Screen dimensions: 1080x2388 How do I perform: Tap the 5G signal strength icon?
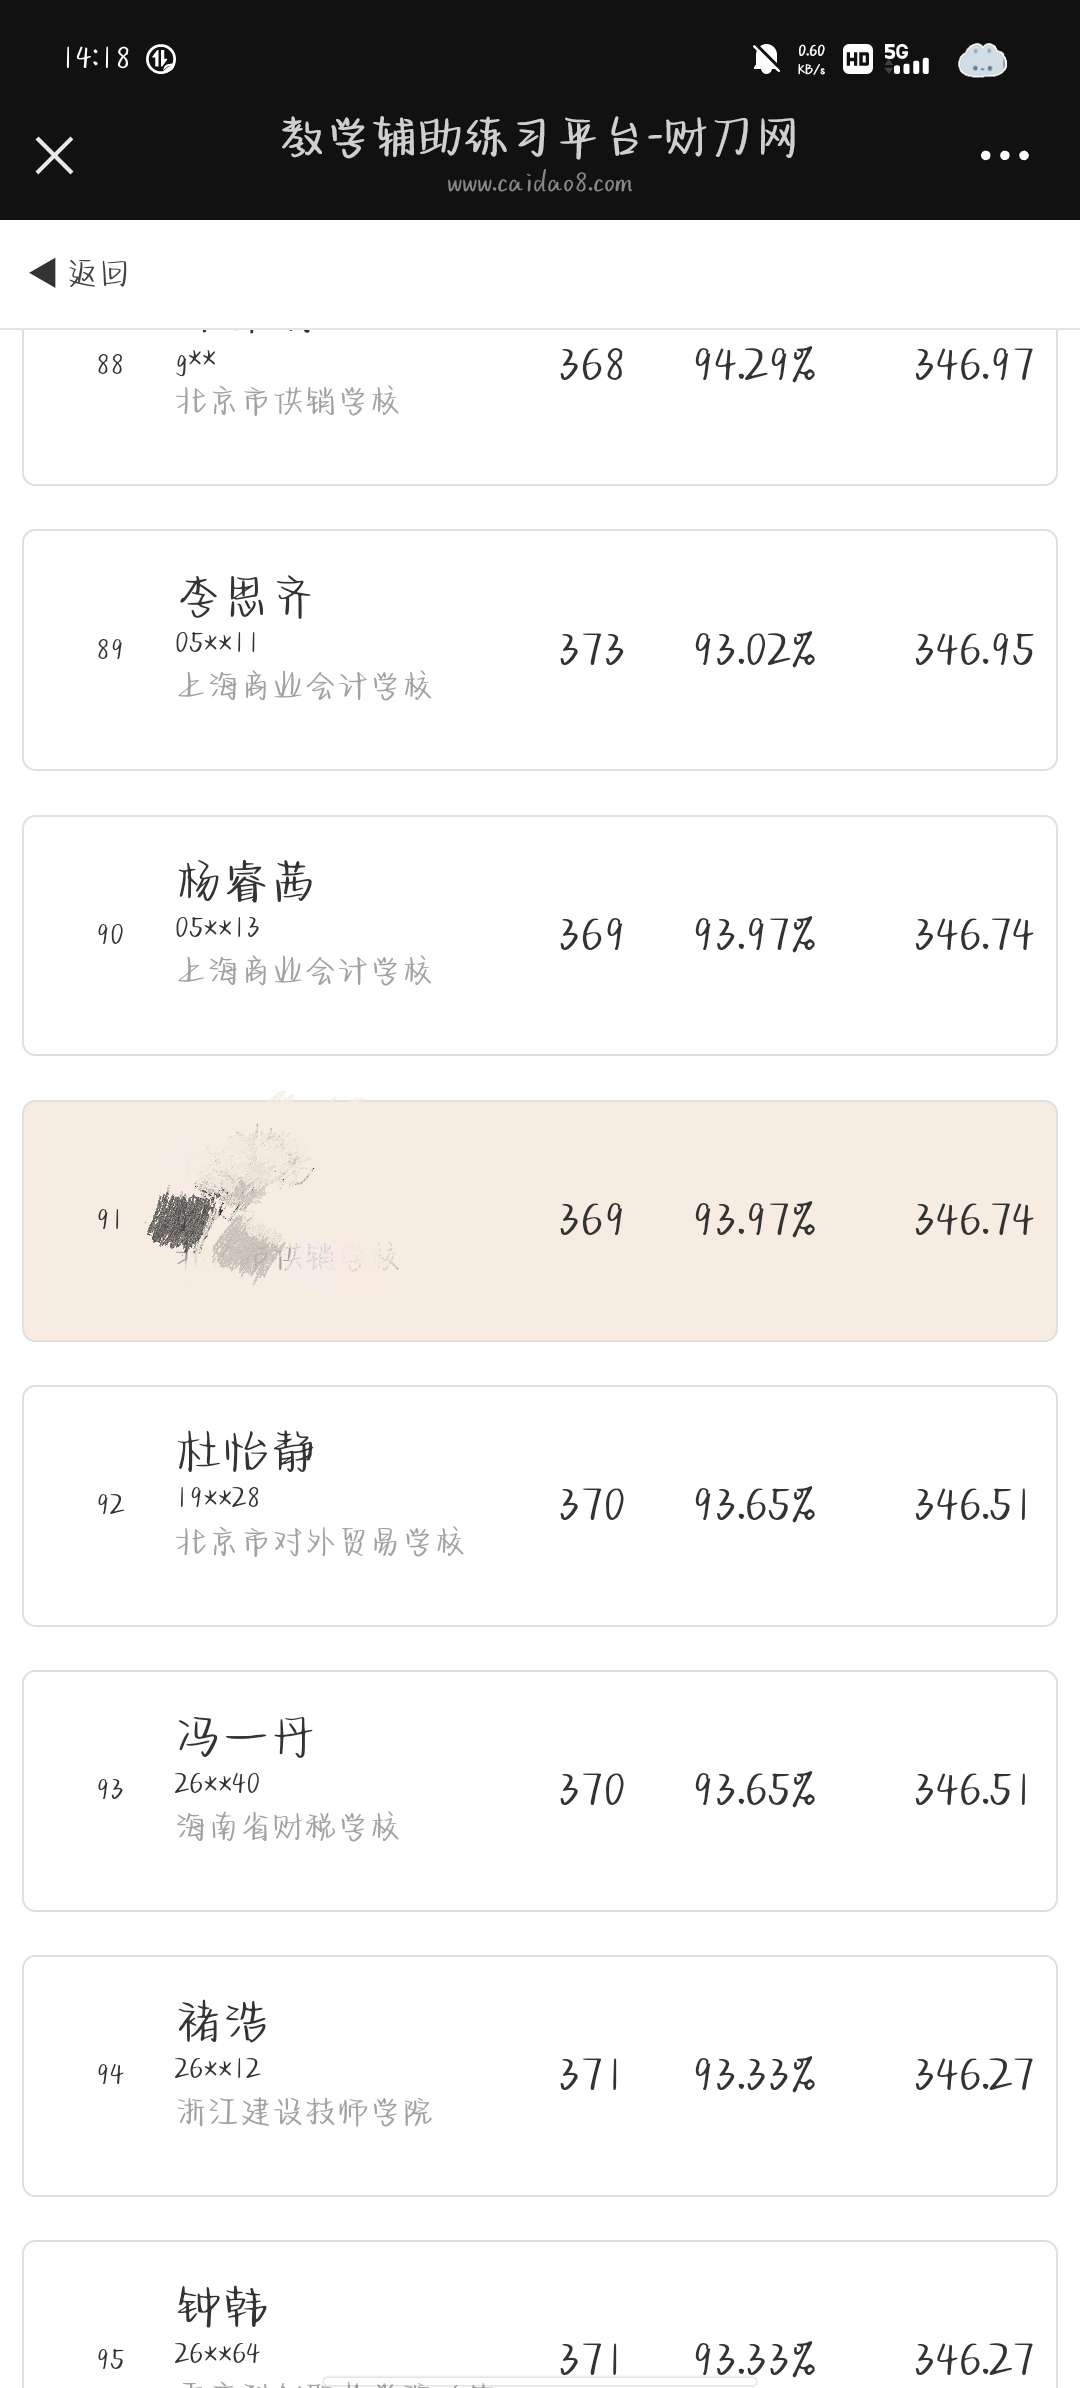coord(907,59)
